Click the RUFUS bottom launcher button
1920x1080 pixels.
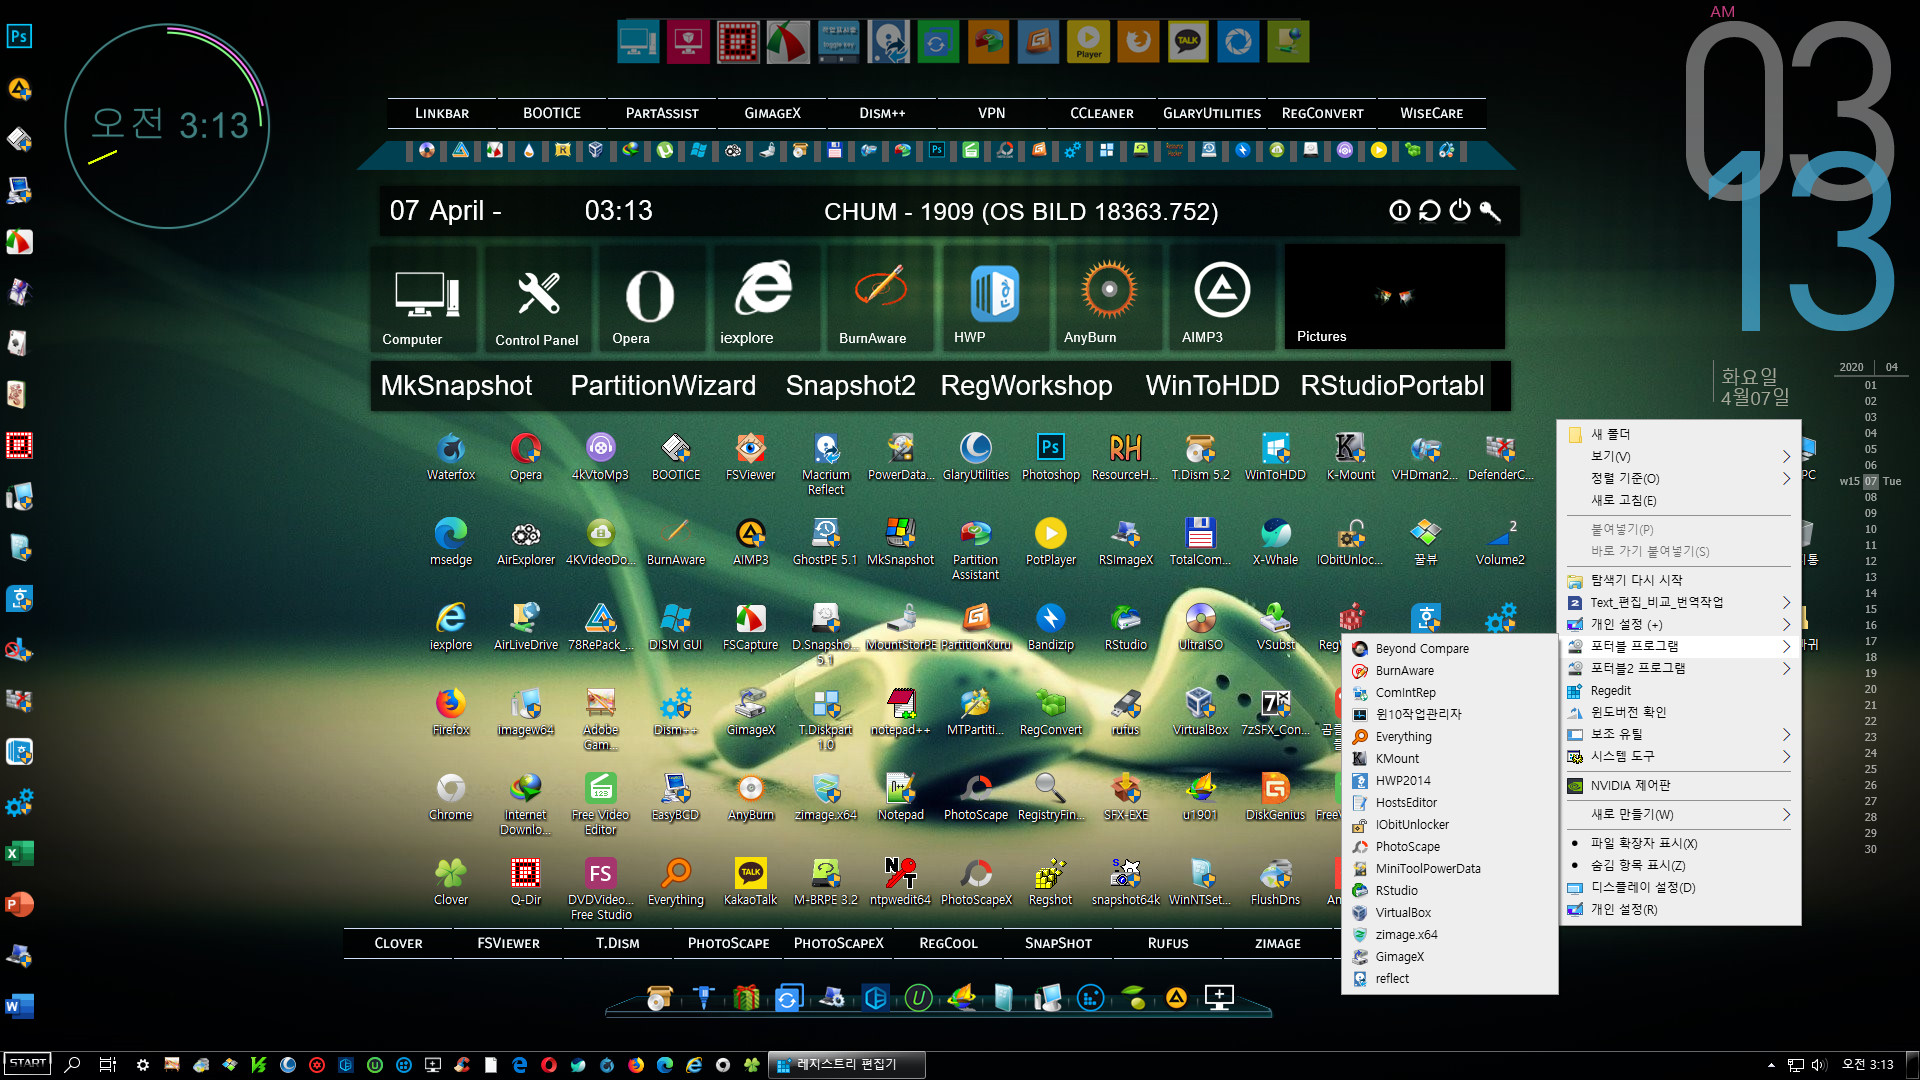[x=1168, y=943]
